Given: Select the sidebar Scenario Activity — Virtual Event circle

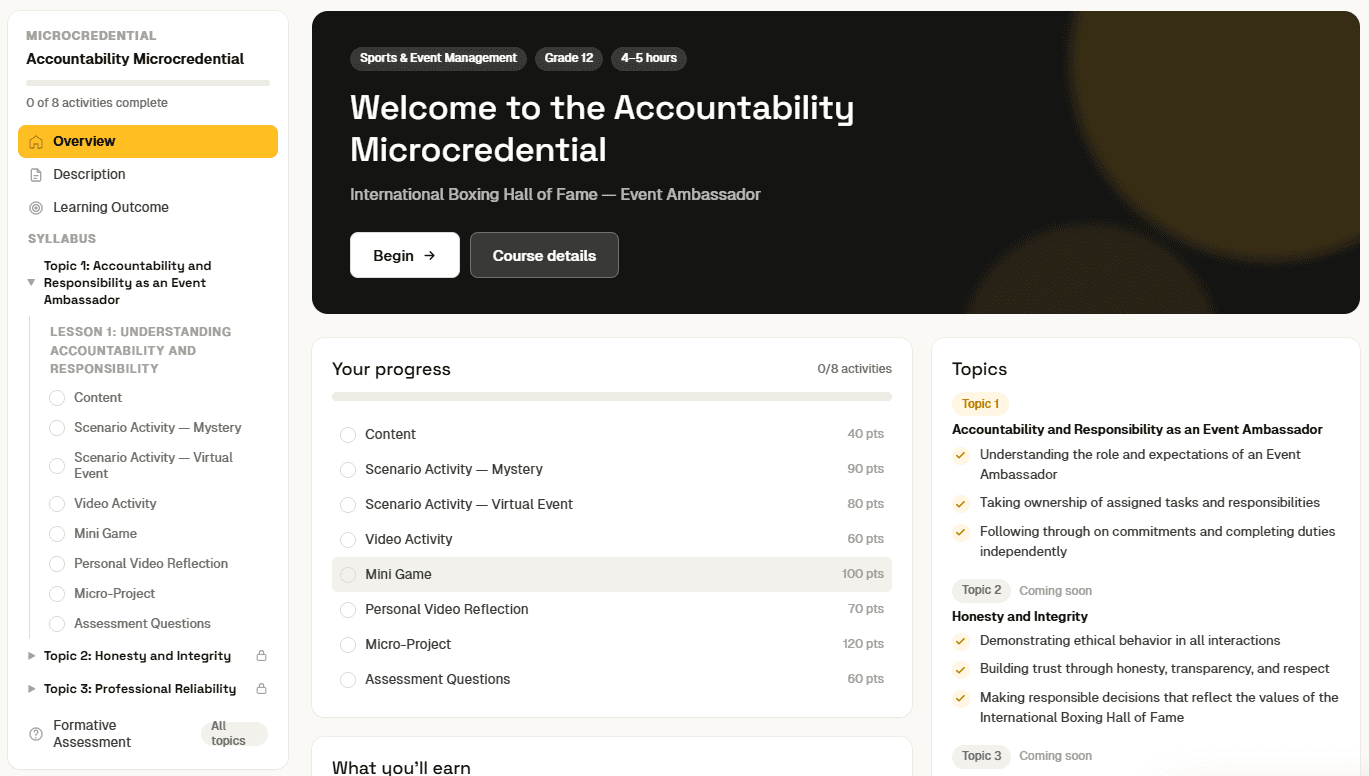Looking at the screenshot, I should (x=57, y=466).
